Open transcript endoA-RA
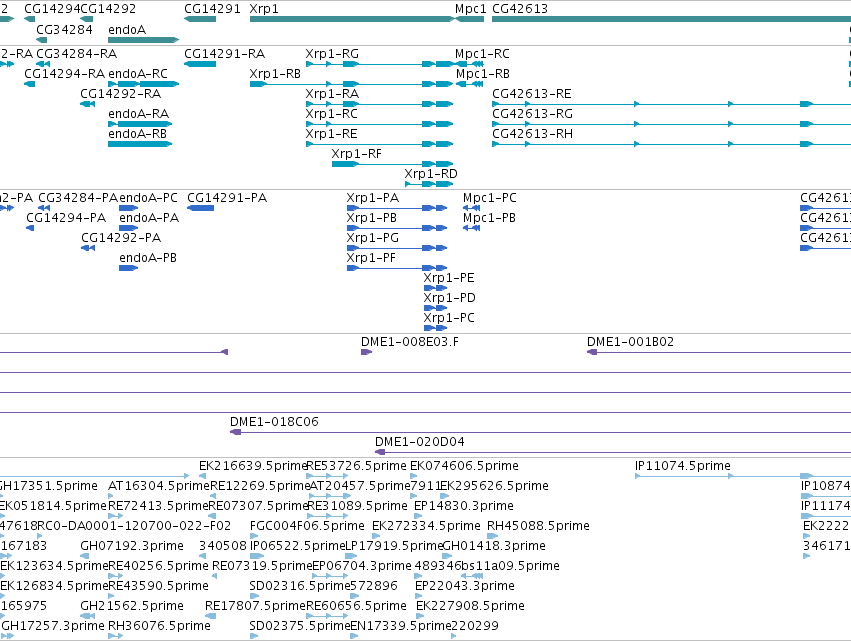 pyautogui.click(x=138, y=114)
